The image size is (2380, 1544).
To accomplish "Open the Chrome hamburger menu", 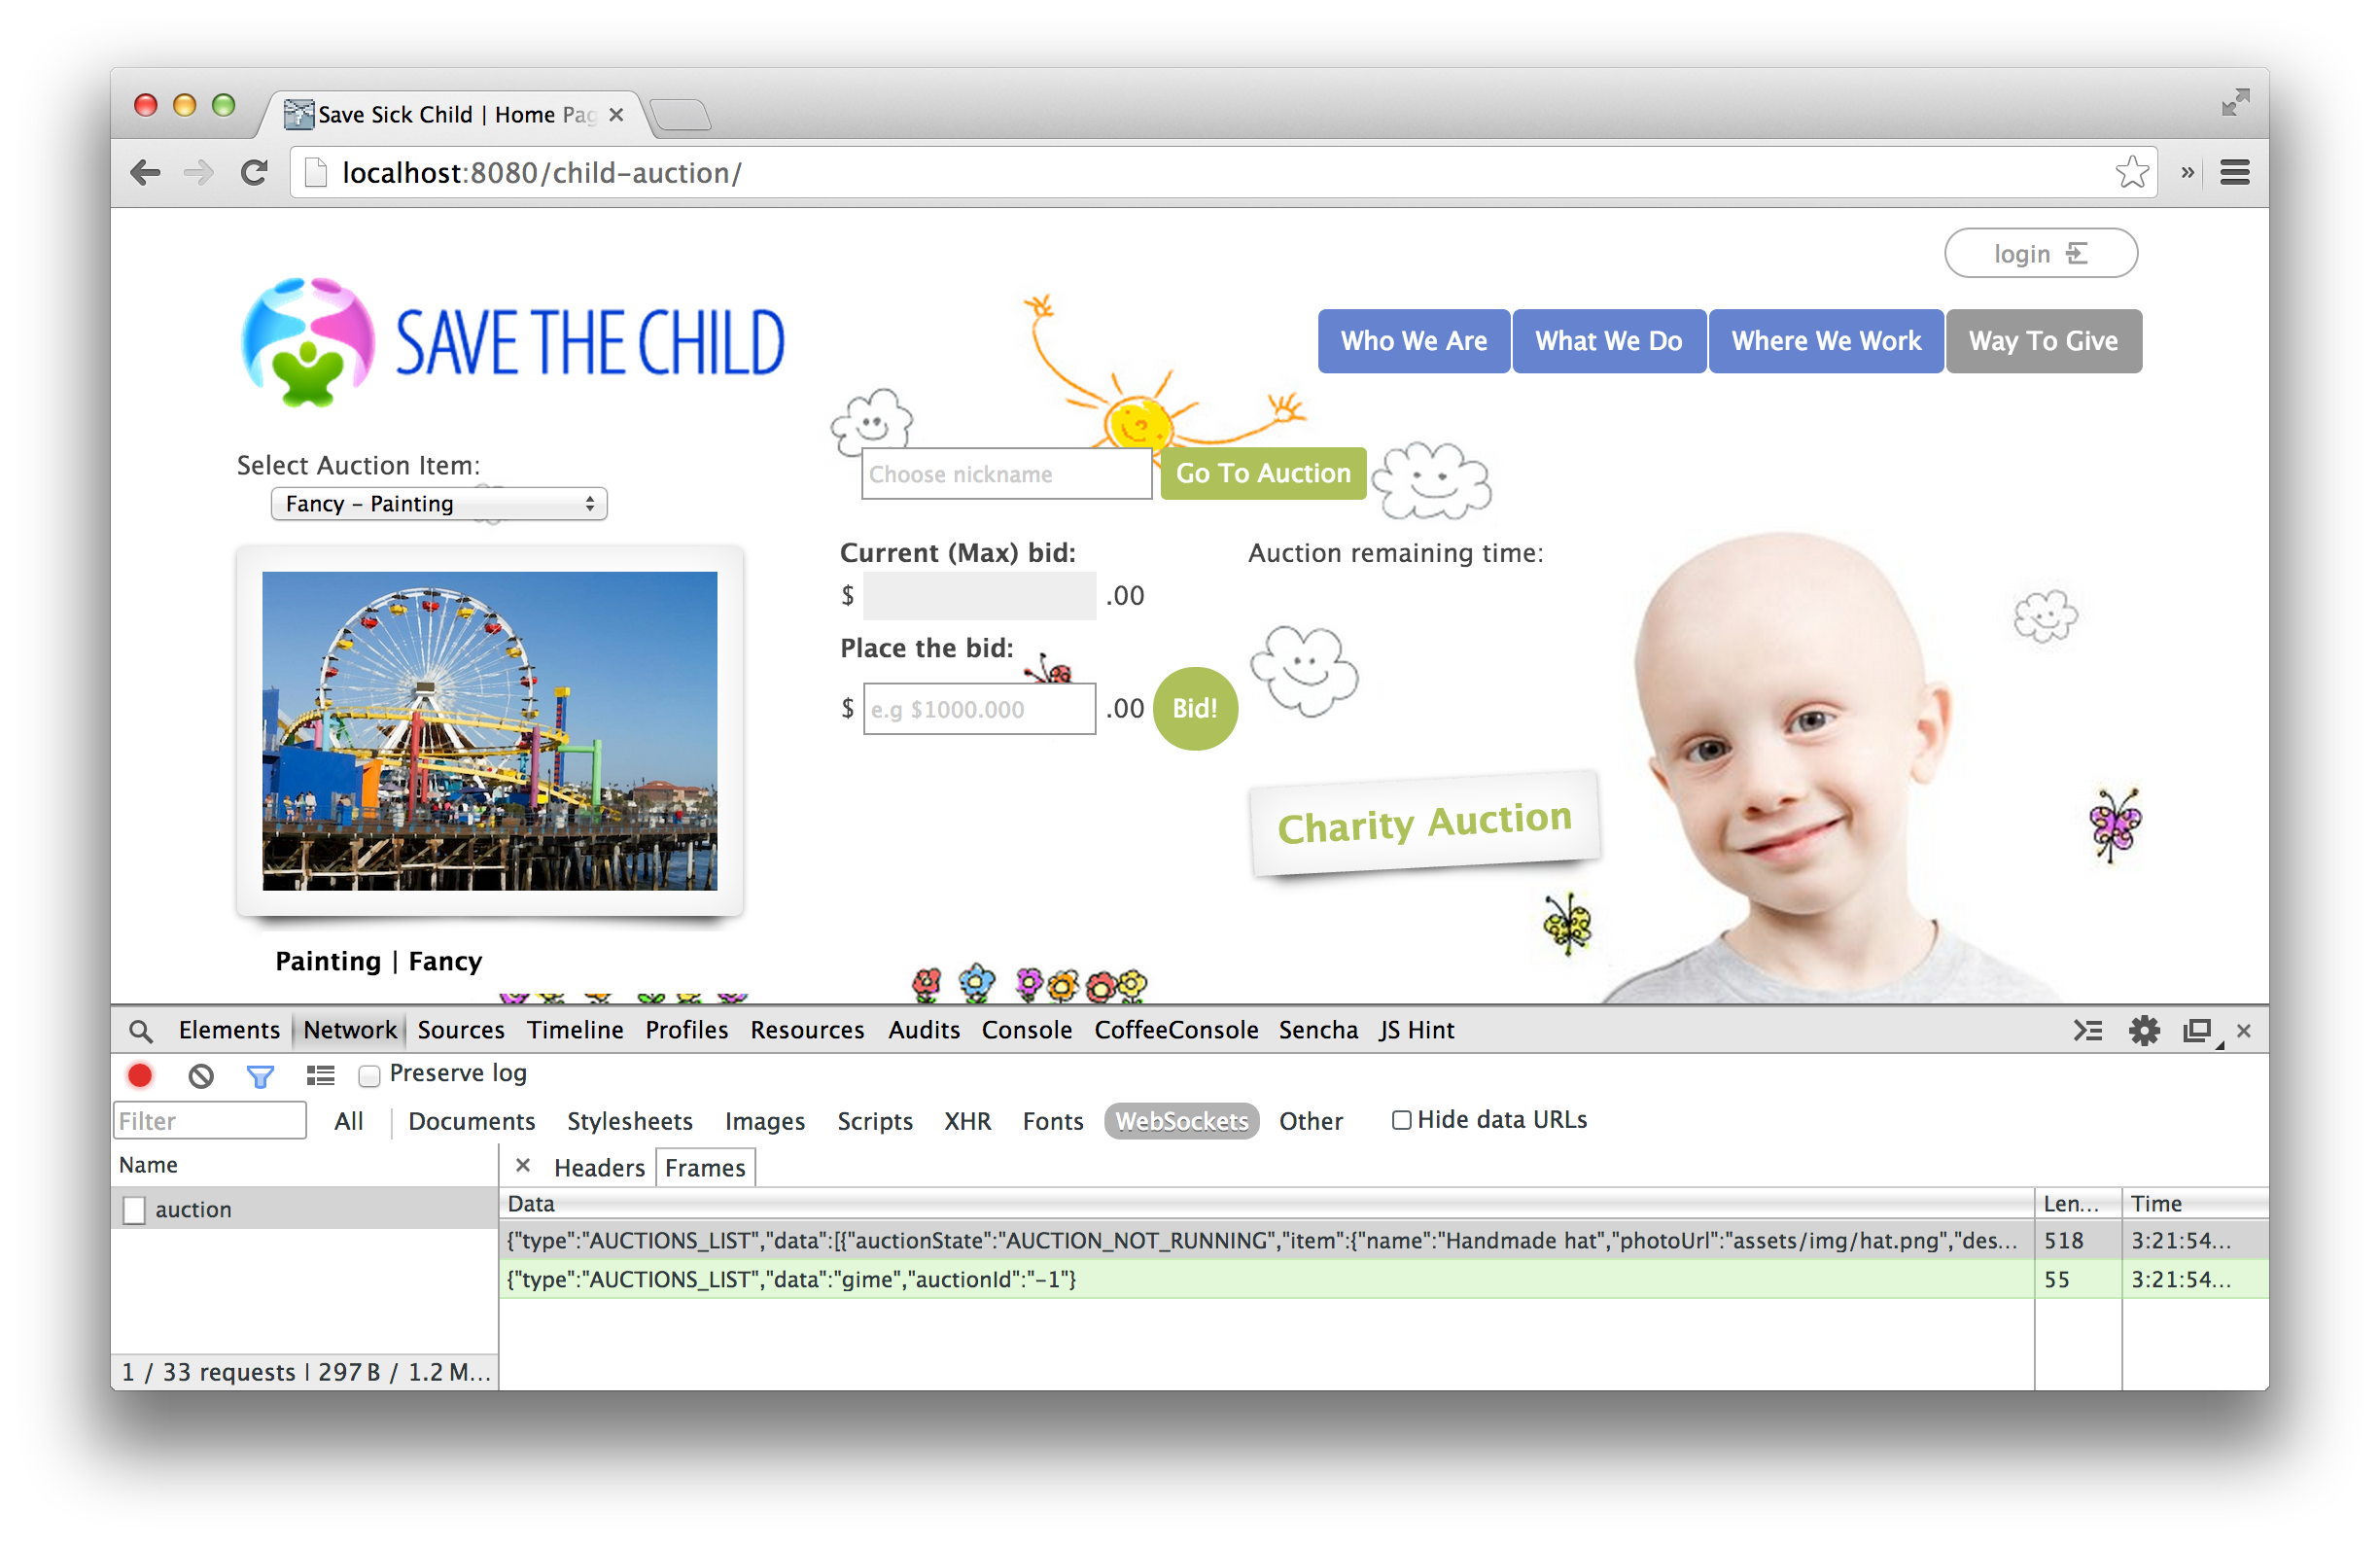I will [2234, 173].
